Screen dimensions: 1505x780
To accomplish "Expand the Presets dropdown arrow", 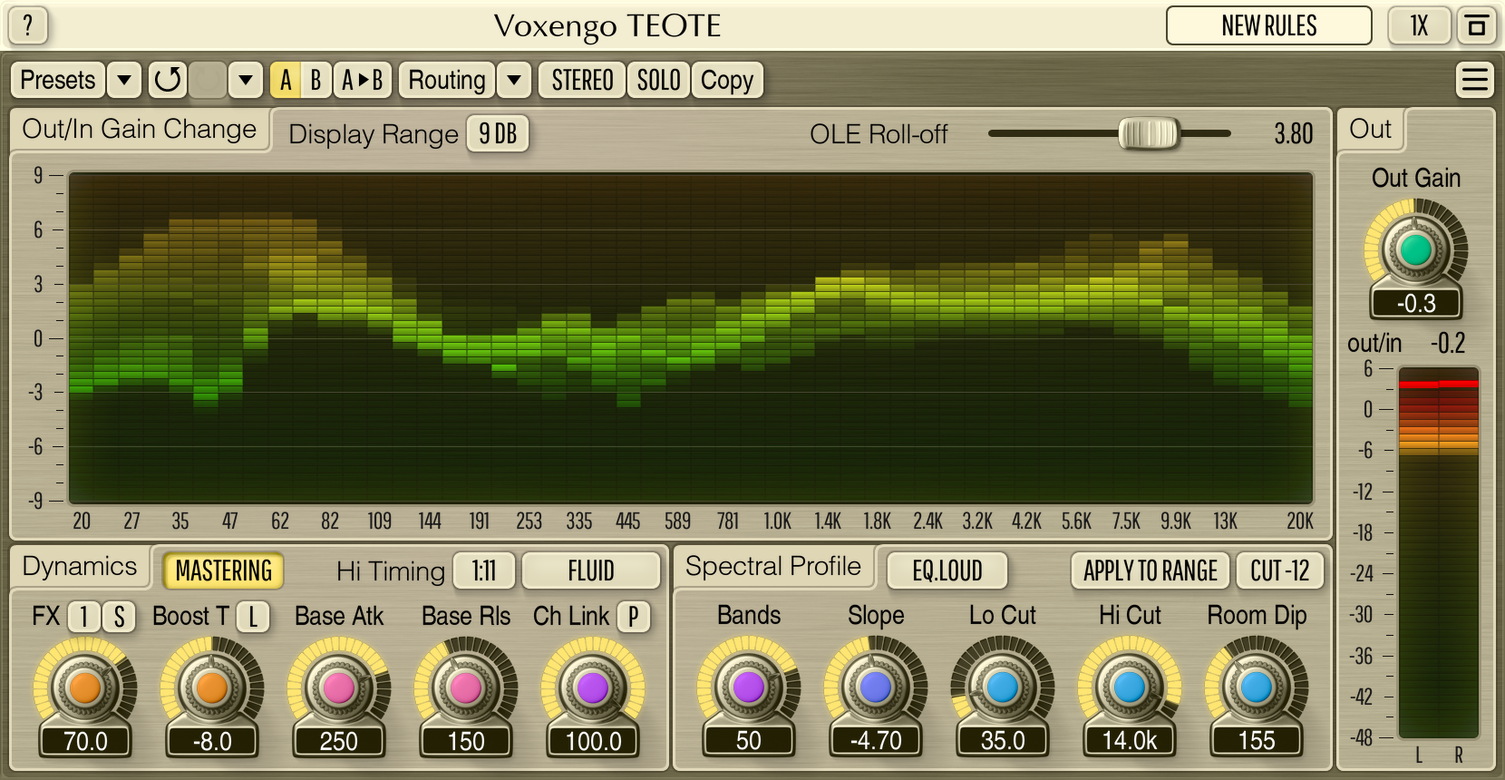I will click(x=124, y=80).
